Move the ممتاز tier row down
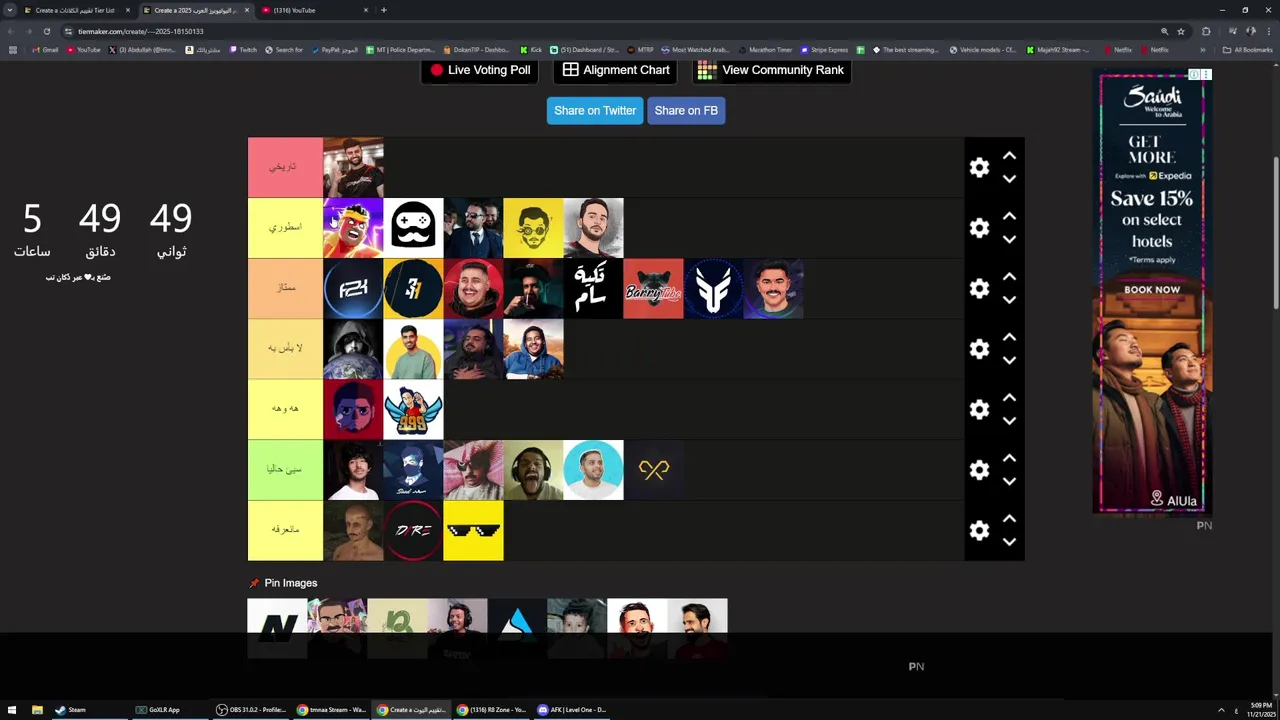This screenshot has width=1280, height=720. [1009, 300]
